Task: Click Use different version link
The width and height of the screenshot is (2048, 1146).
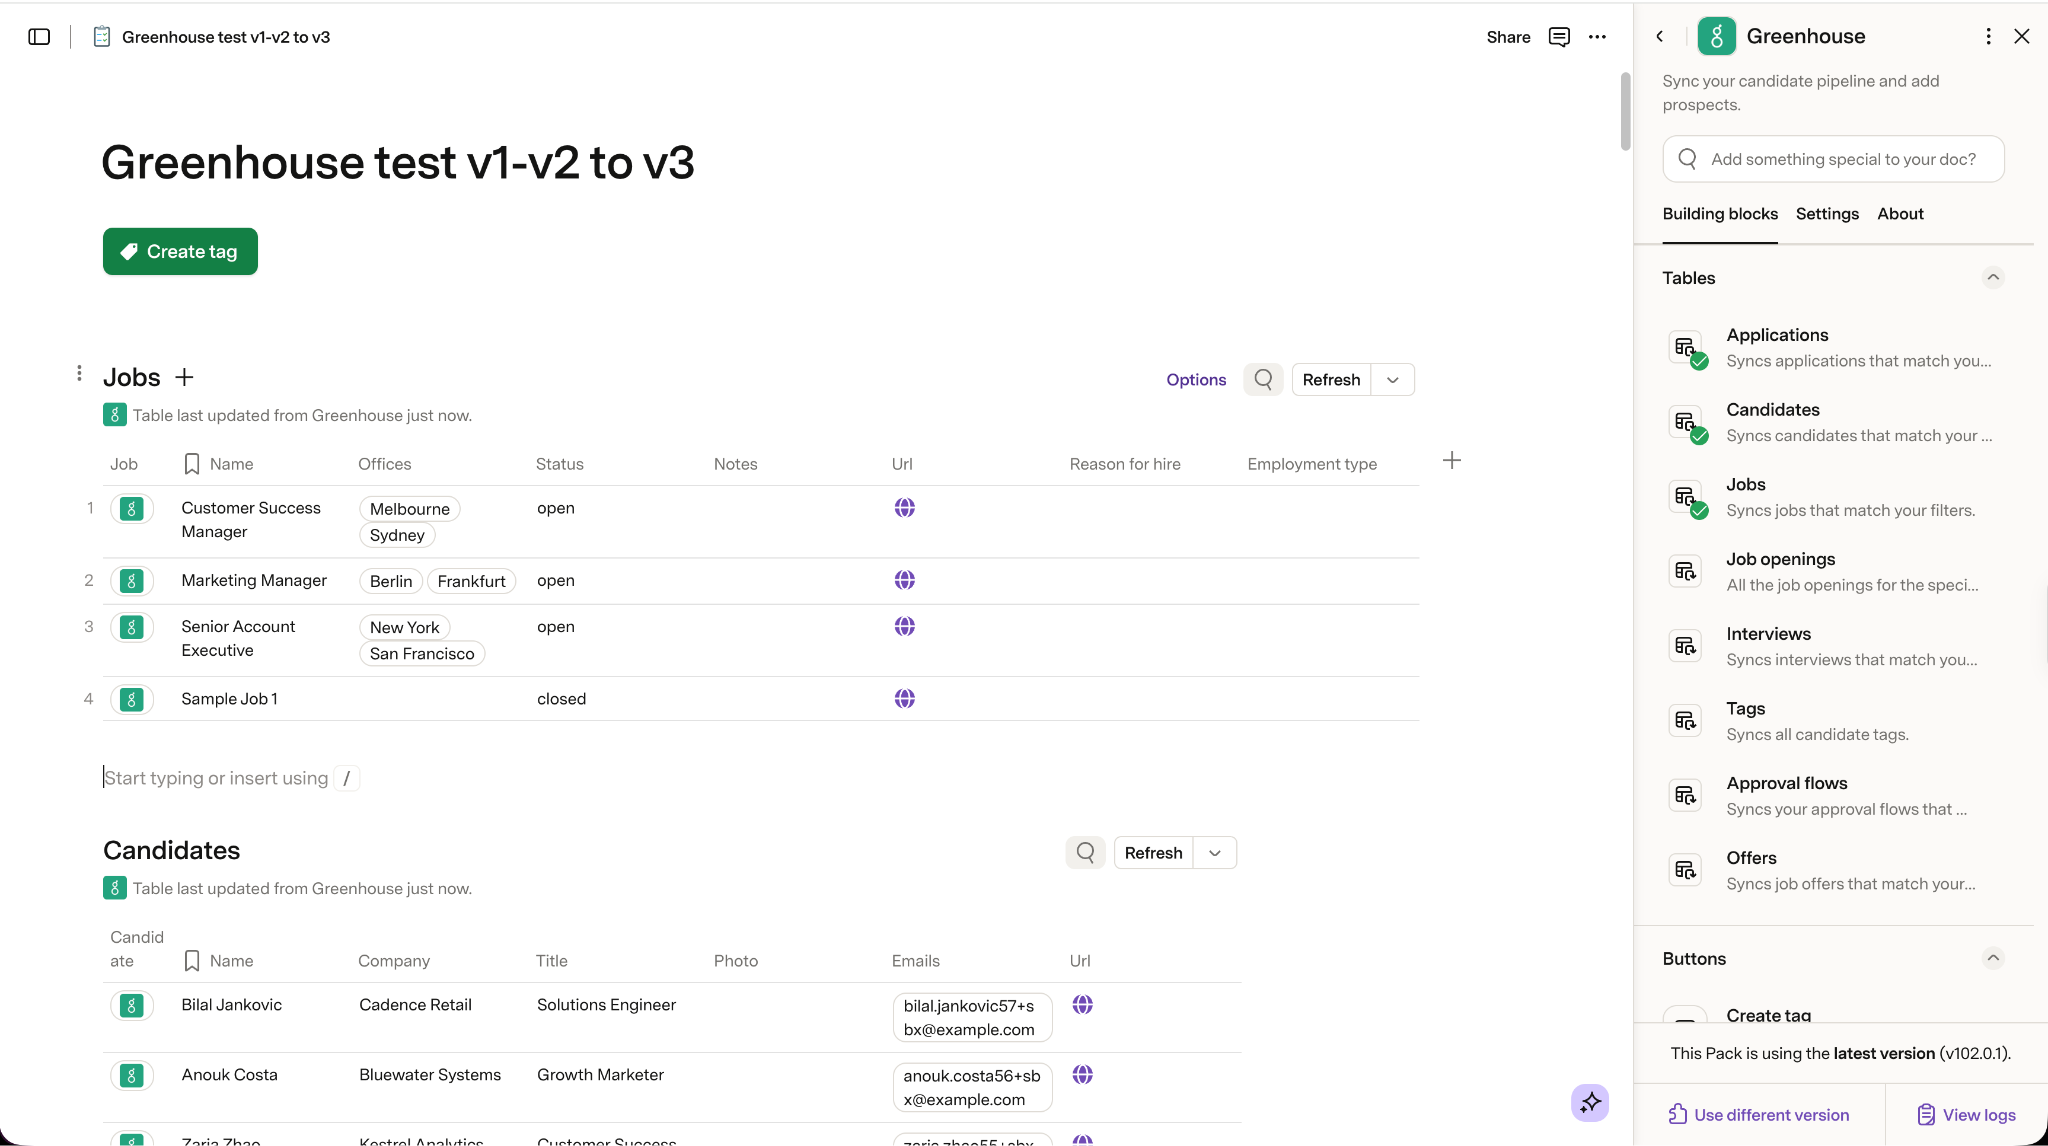Action: point(1759,1115)
